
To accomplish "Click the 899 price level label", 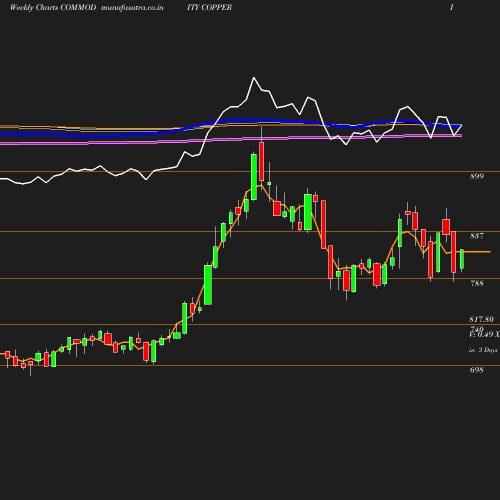I will (x=477, y=176).
